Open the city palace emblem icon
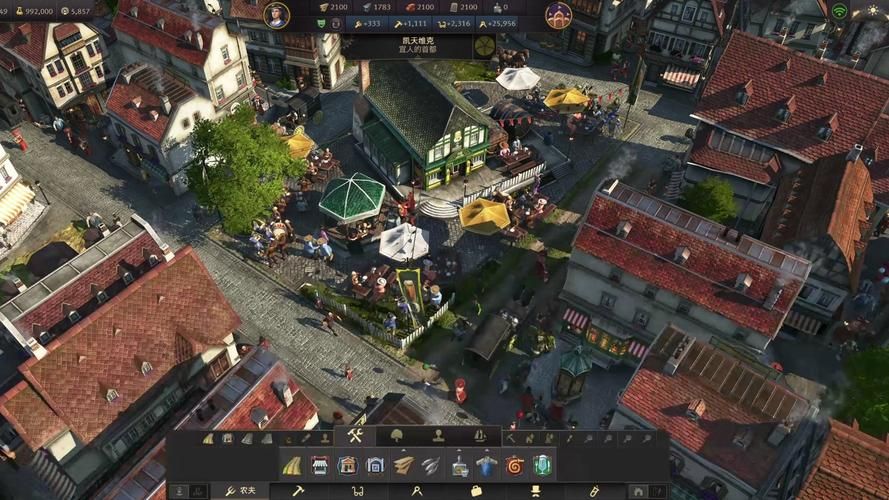Screen dimensions: 889x500 point(558,15)
